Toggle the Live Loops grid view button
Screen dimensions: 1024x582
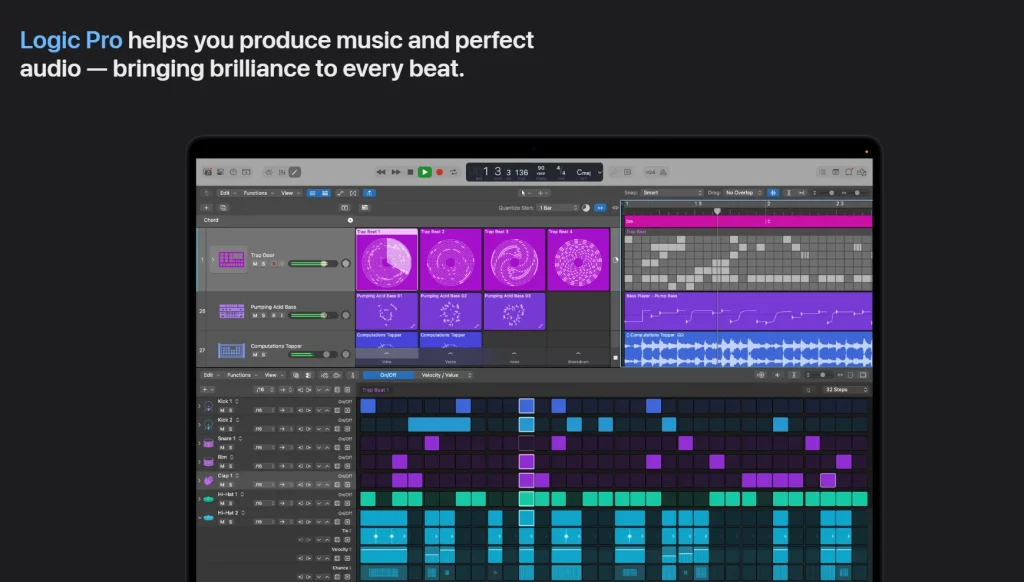(312, 193)
